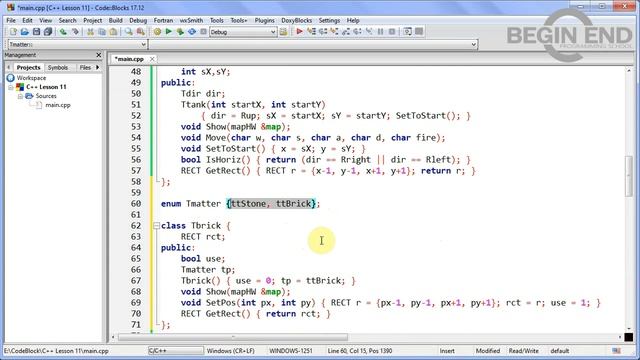This screenshot has height=360, width=640.
Task: Click the Build gear icon
Action: [157, 32]
